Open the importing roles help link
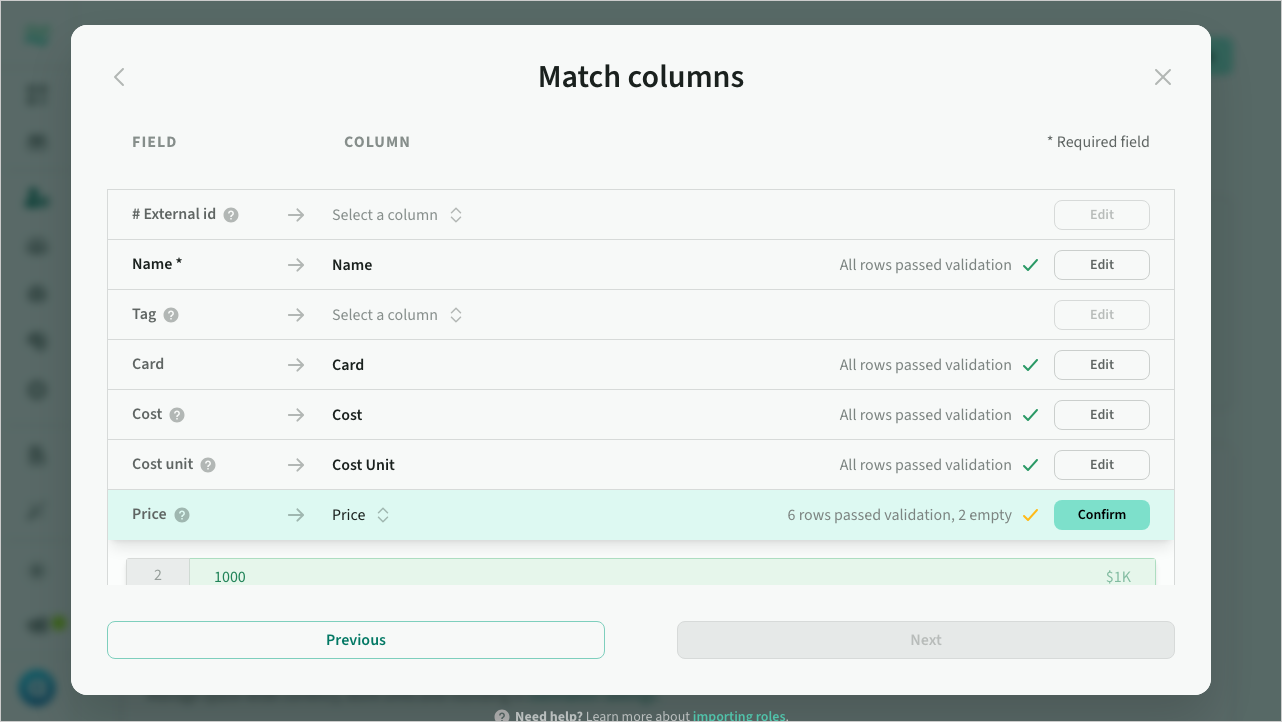The height and width of the screenshot is (722, 1282). tap(740, 715)
